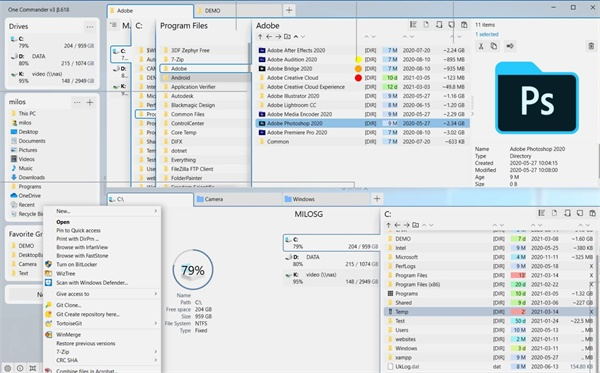Click the cut scissors icon in preview panel
Viewport: 600px width, 373px height.
481,46
